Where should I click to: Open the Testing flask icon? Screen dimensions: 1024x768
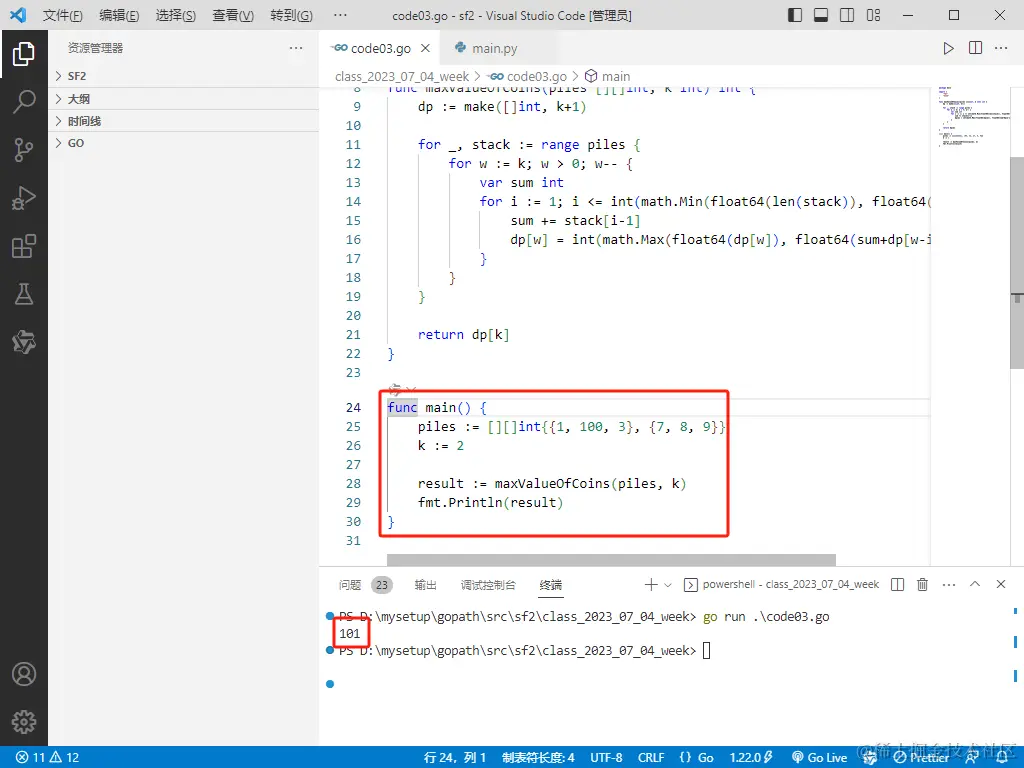(x=24, y=294)
